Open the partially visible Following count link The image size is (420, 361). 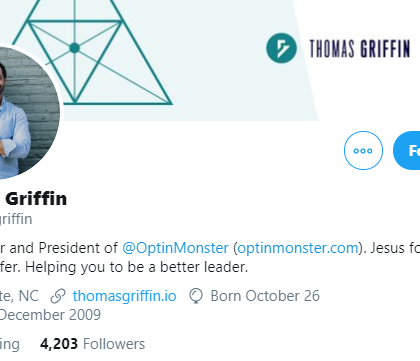click(10, 345)
